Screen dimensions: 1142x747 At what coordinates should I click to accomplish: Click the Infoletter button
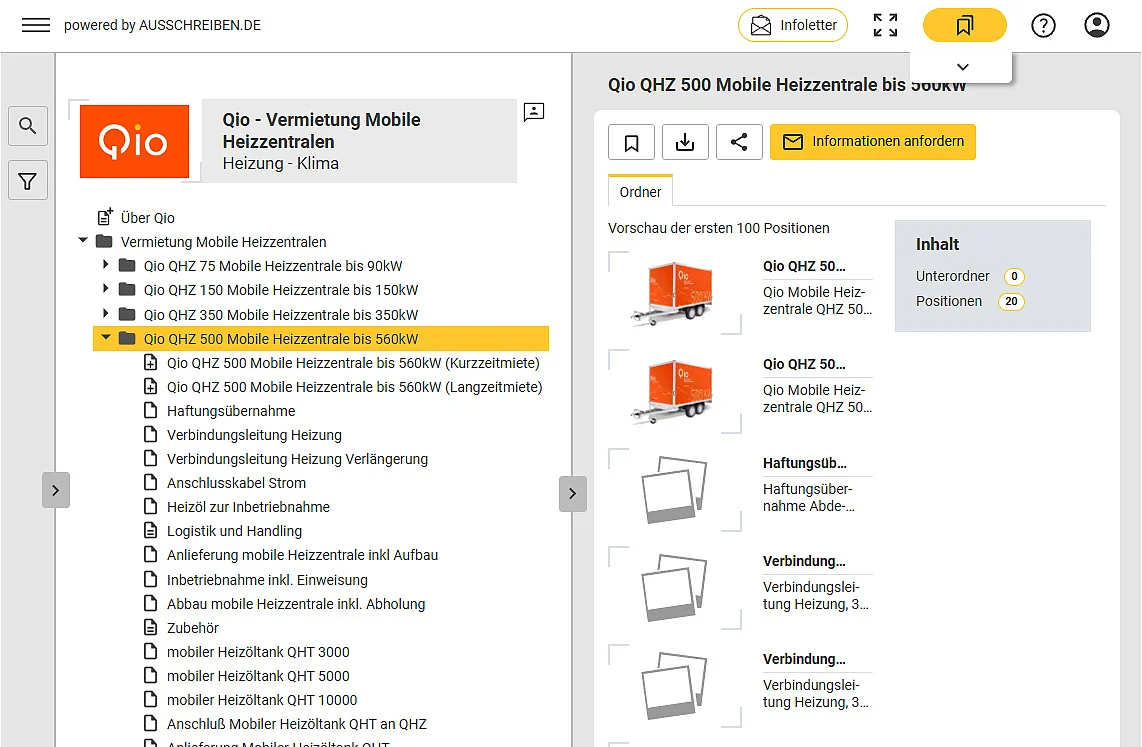[792, 25]
